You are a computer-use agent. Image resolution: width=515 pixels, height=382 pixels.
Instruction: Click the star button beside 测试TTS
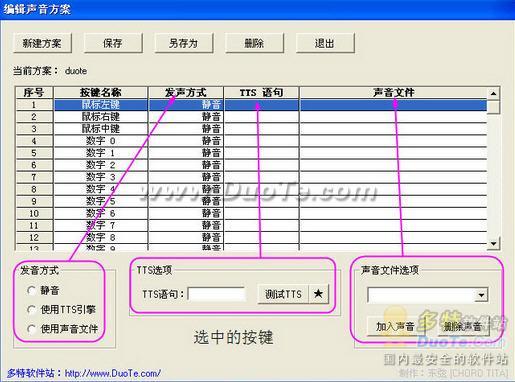point(319,294)
